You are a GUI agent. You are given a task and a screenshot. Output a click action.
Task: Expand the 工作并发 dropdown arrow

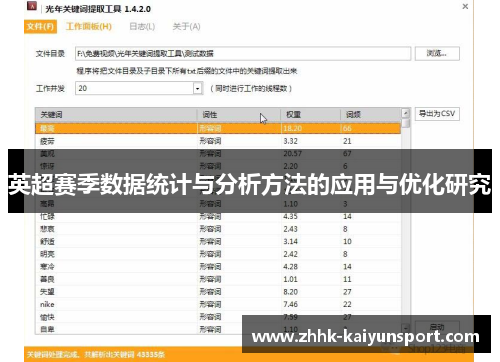198,89
